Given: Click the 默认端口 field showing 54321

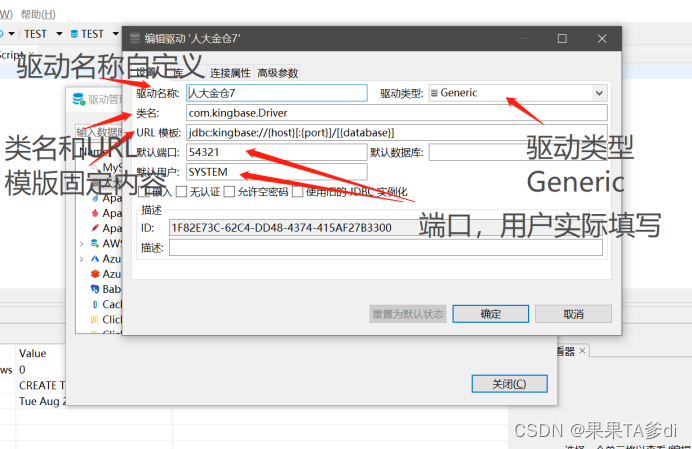Looking at the screenshot, I should 277,152.
